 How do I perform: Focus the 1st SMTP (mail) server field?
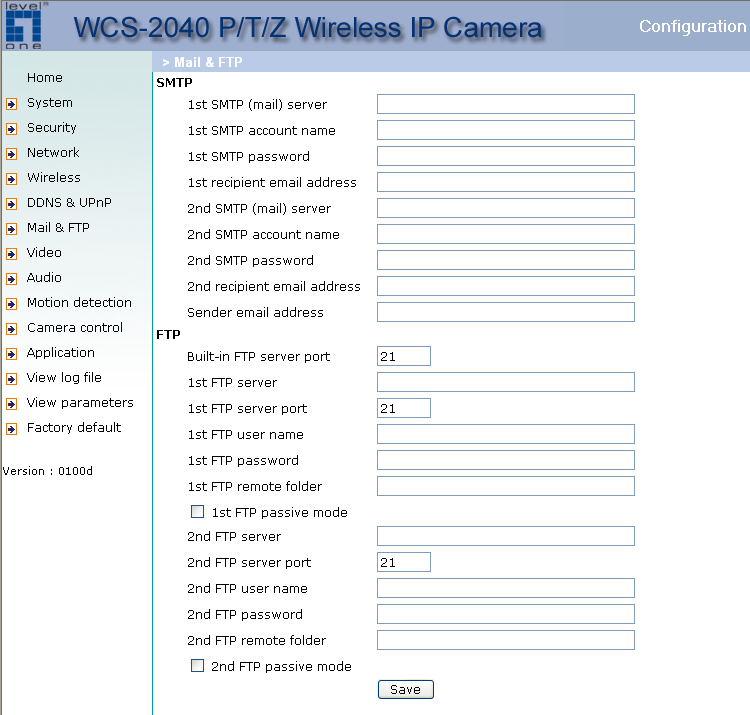506,104
